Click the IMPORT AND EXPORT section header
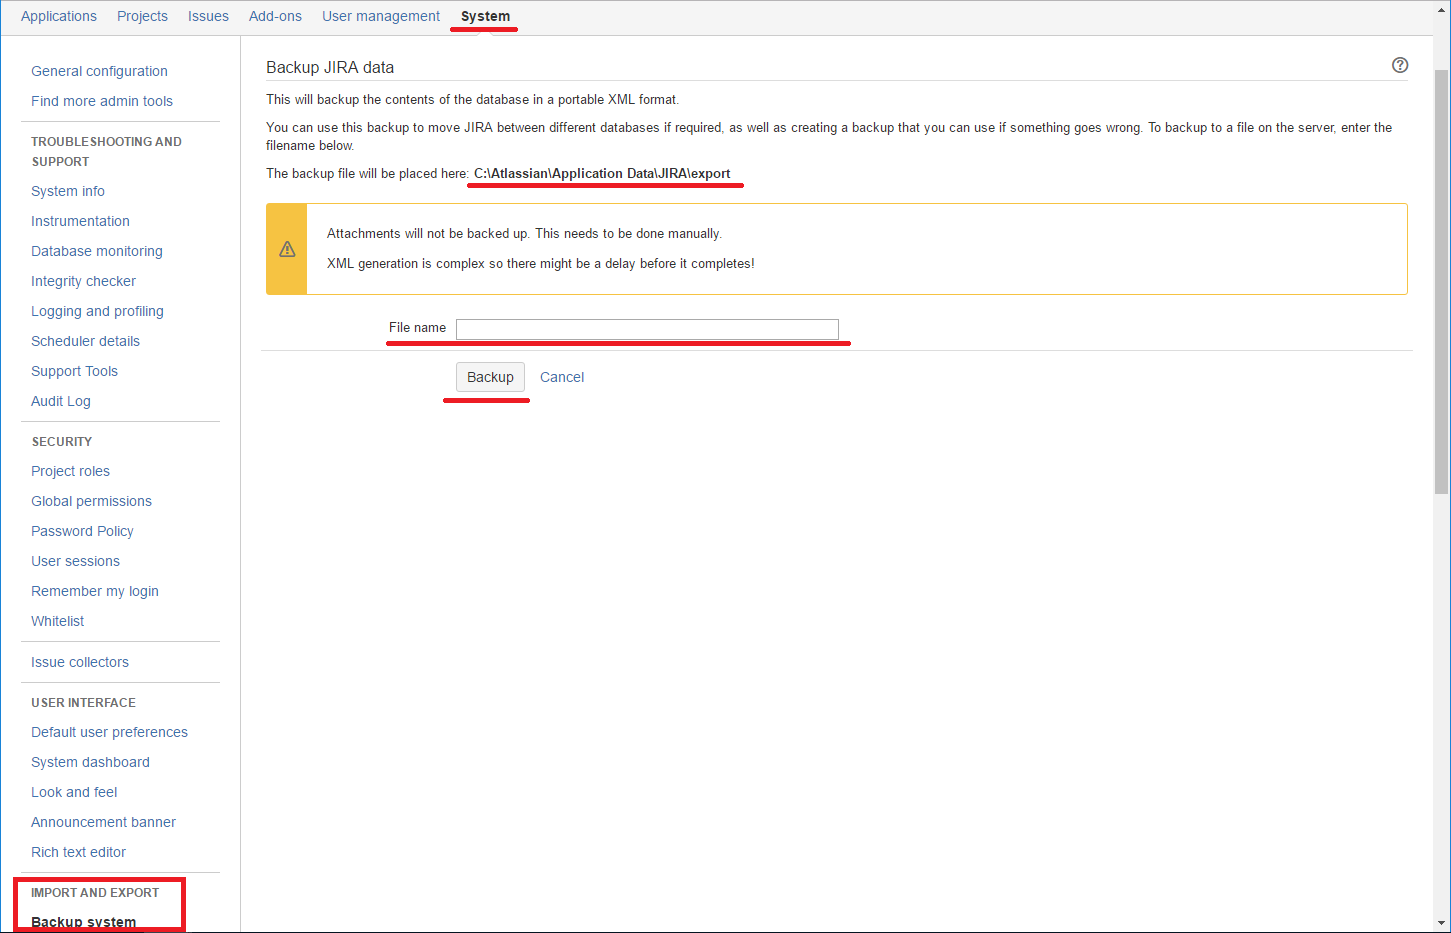The width and height of the screenshot is (1451, 933). tap(95, 892)
